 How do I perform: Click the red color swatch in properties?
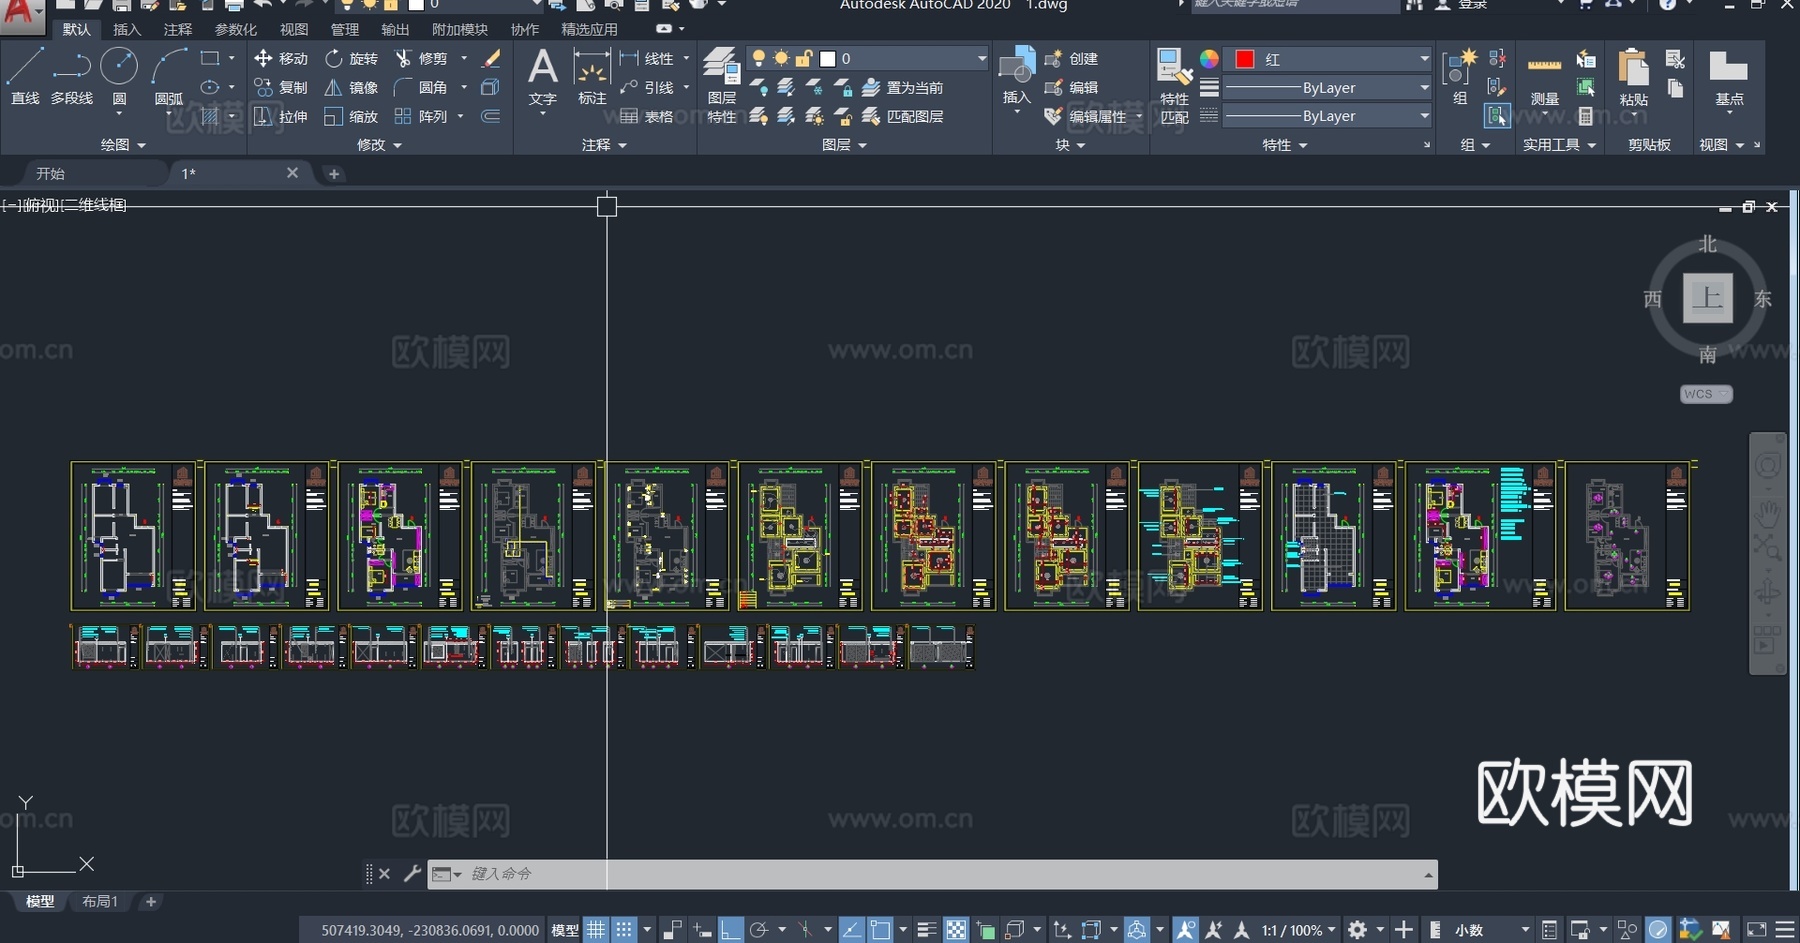[1244, 59]
